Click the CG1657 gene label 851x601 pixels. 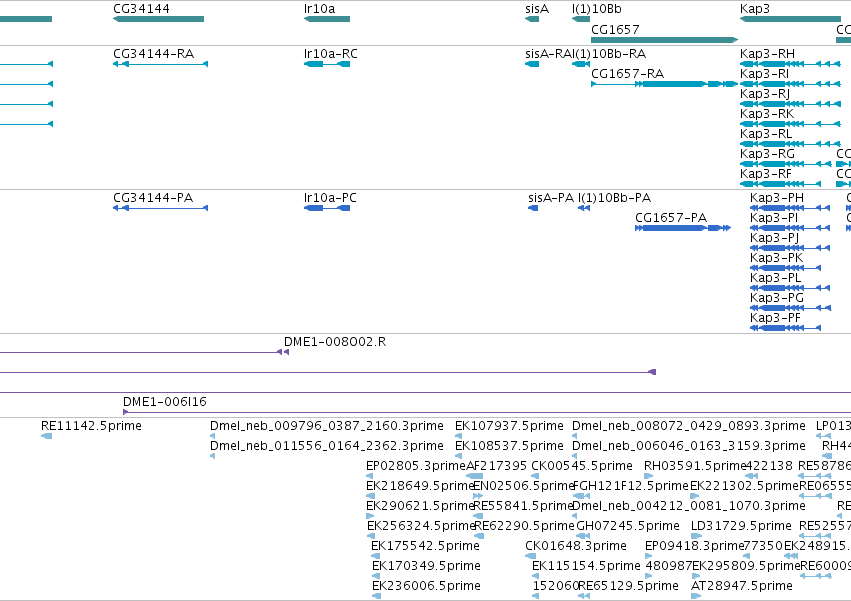tap(615, 29)
